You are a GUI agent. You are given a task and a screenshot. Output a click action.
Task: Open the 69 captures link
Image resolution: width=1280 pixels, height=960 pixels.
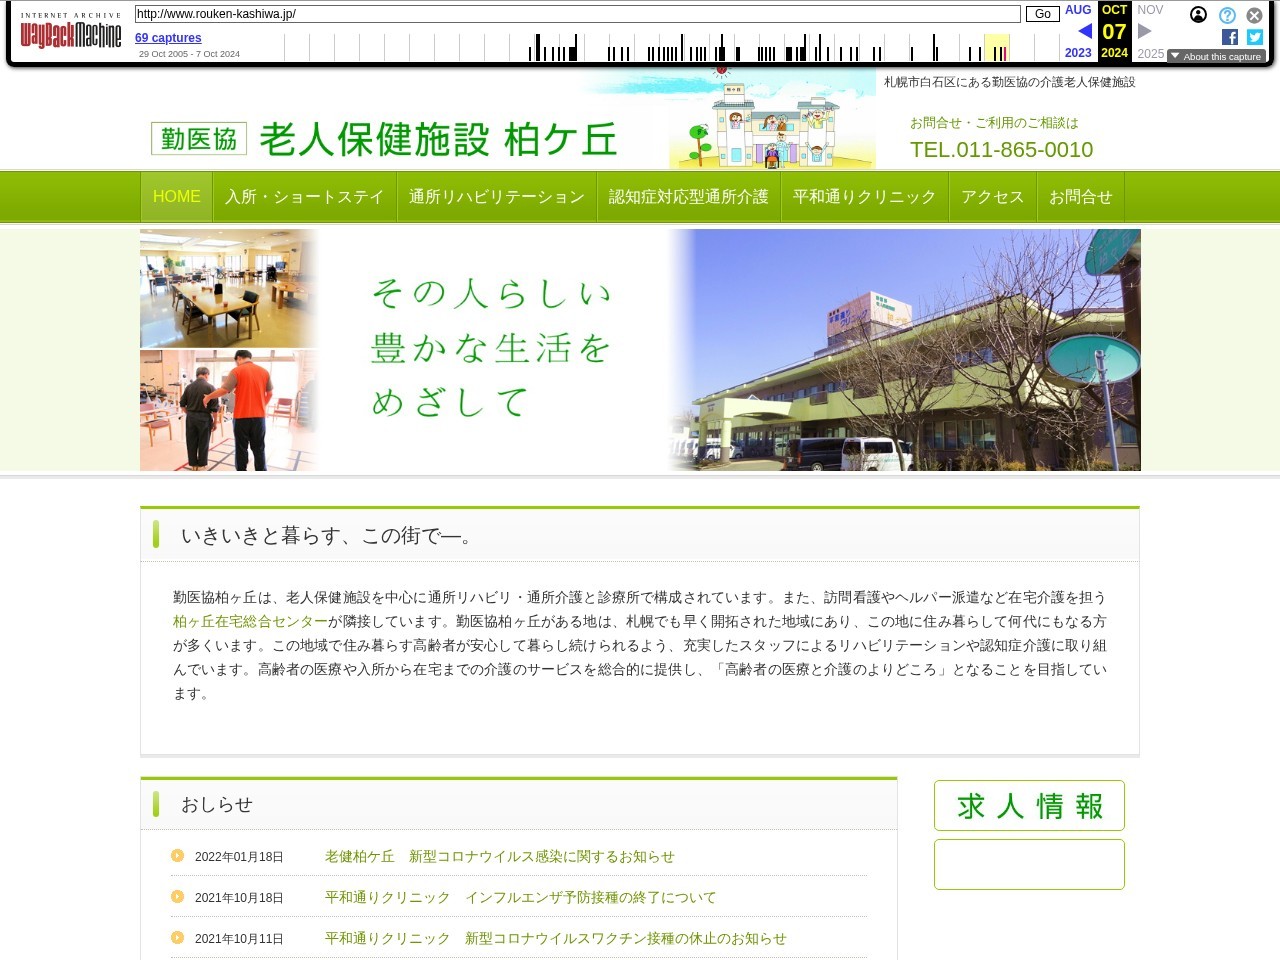168,38
